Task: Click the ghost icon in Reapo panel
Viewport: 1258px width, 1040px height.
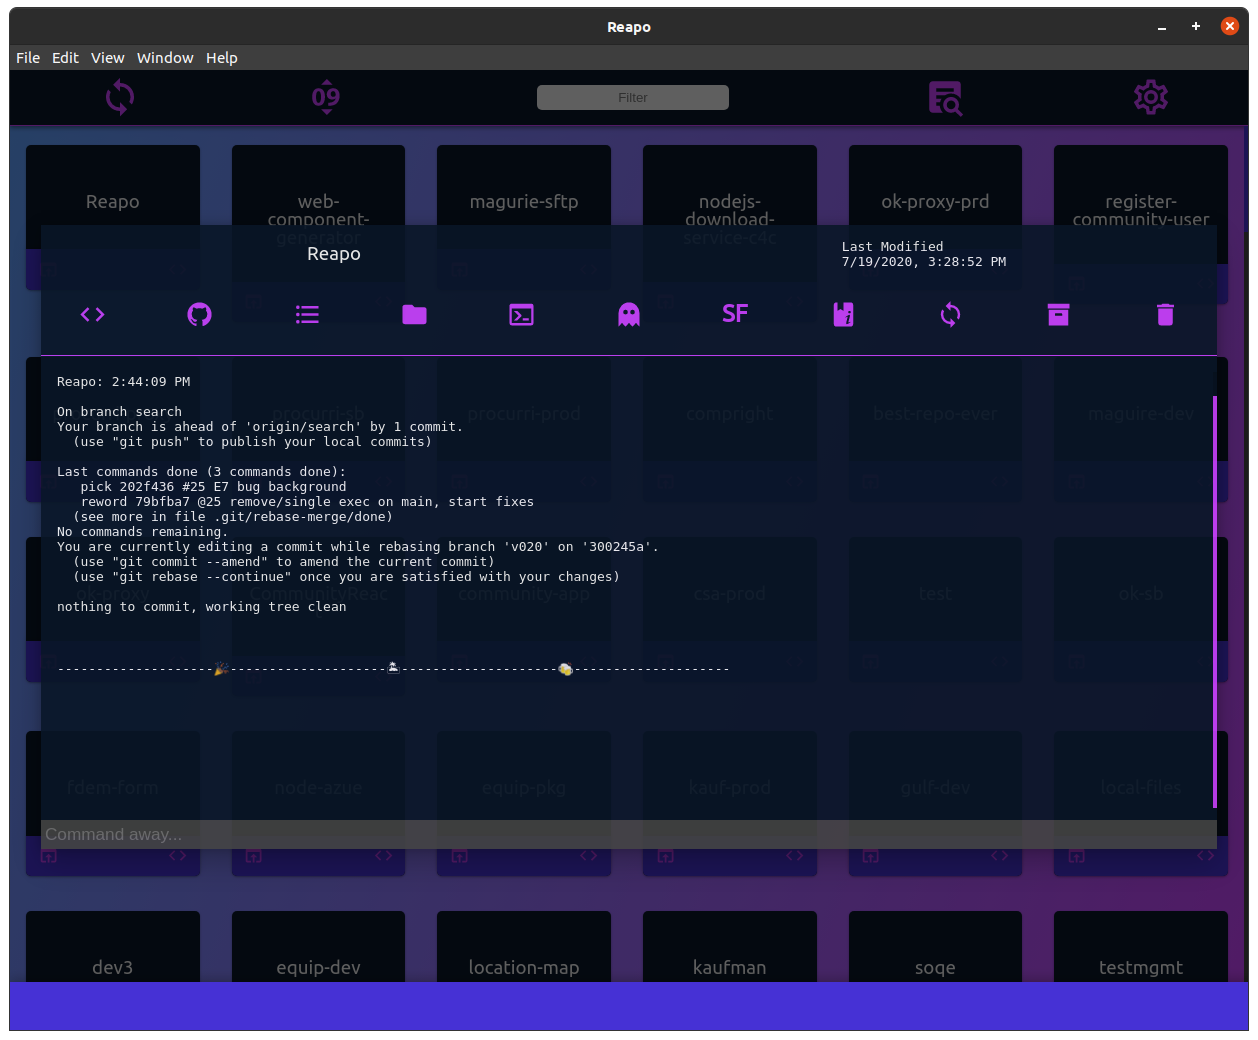Action: (x=629, y=315)
